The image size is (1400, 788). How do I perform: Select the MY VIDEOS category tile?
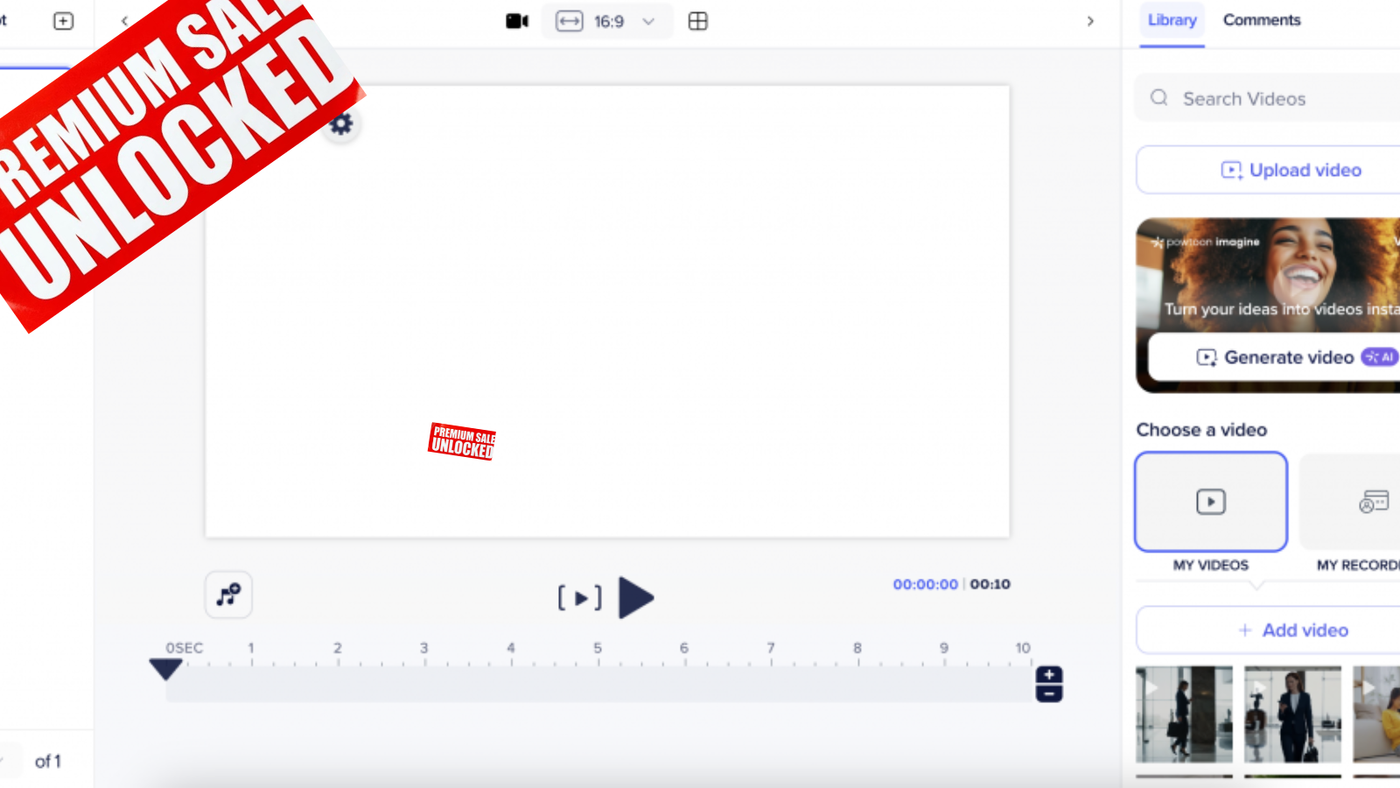1210,502
